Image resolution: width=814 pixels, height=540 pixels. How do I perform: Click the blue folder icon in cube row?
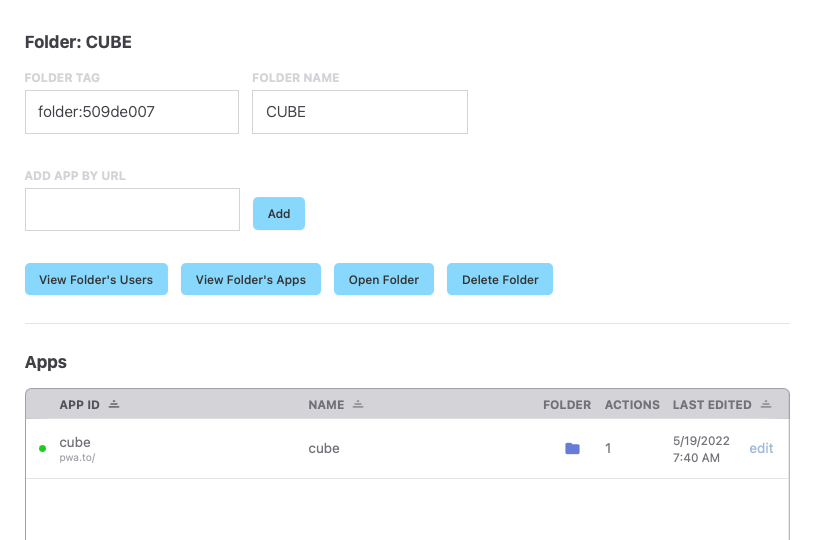tap(572, 449)
